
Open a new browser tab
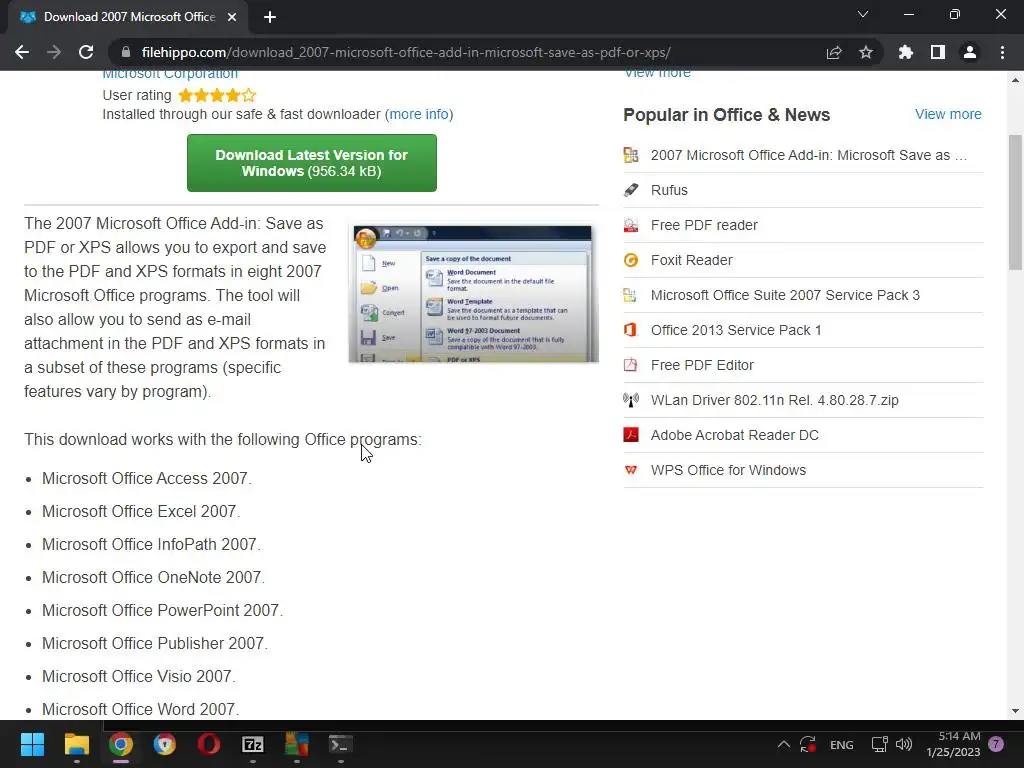pyautogui.click(x=270, y=17)
